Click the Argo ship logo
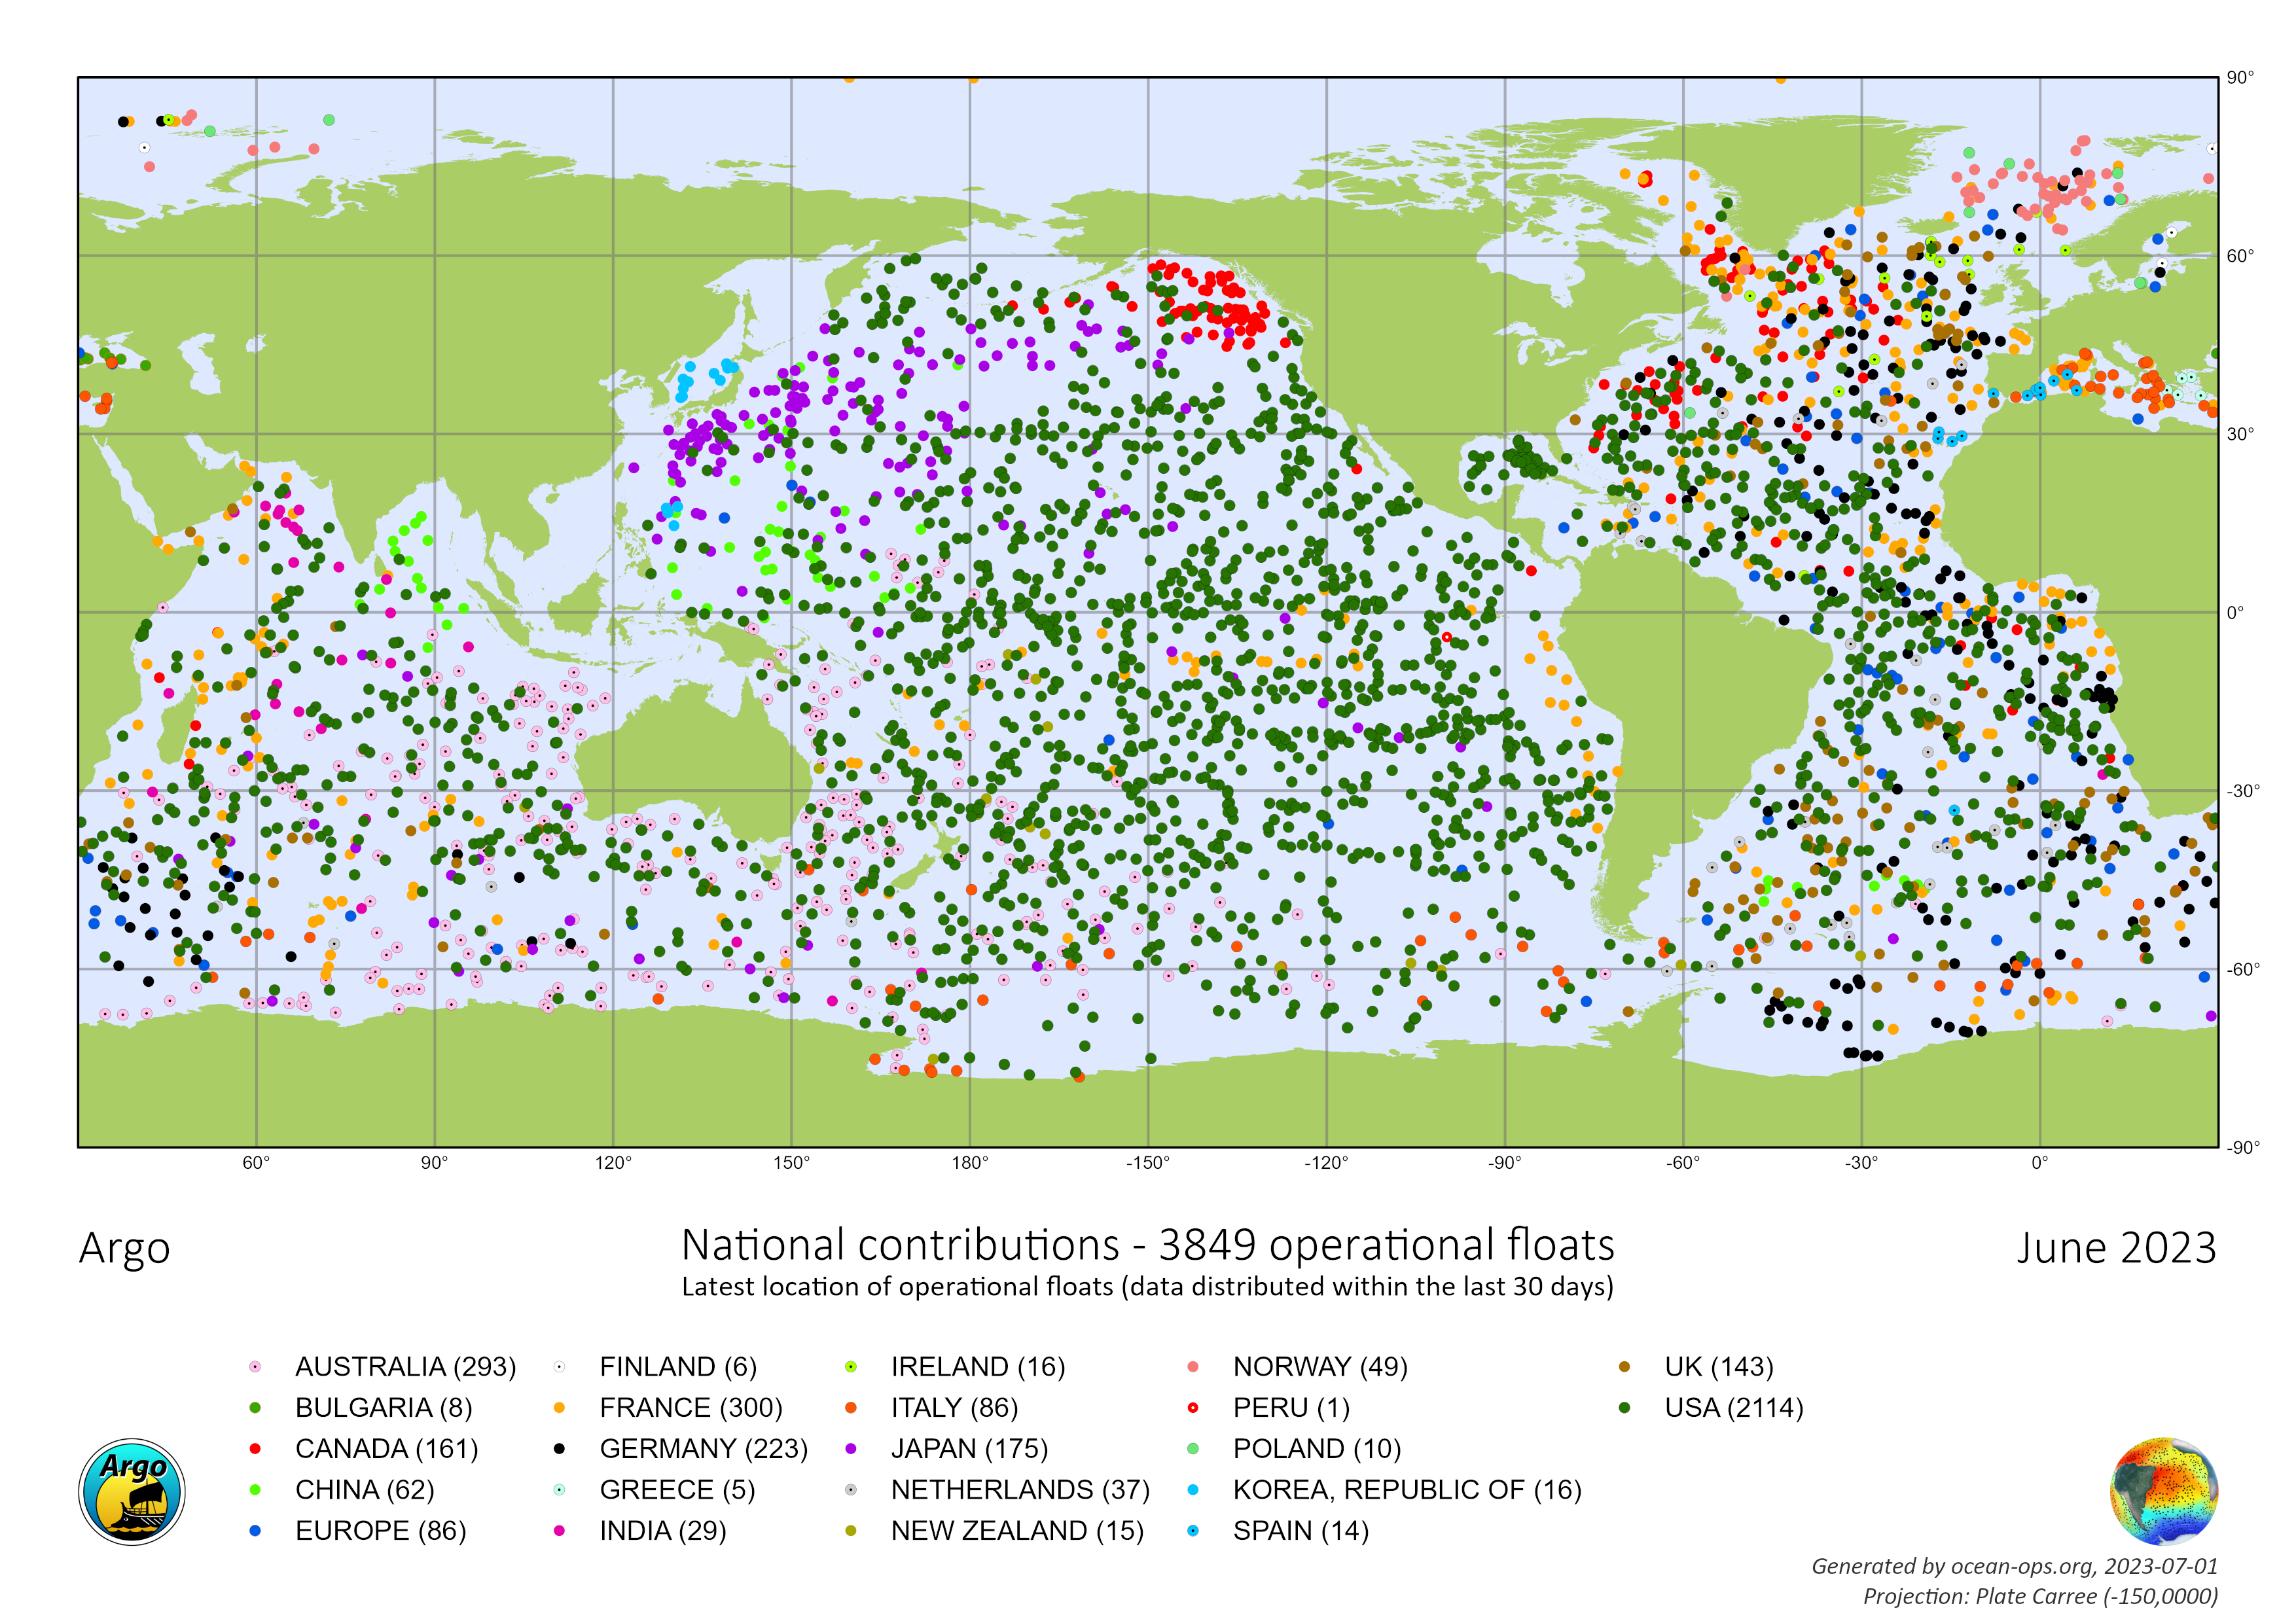 coord(131,1491)
